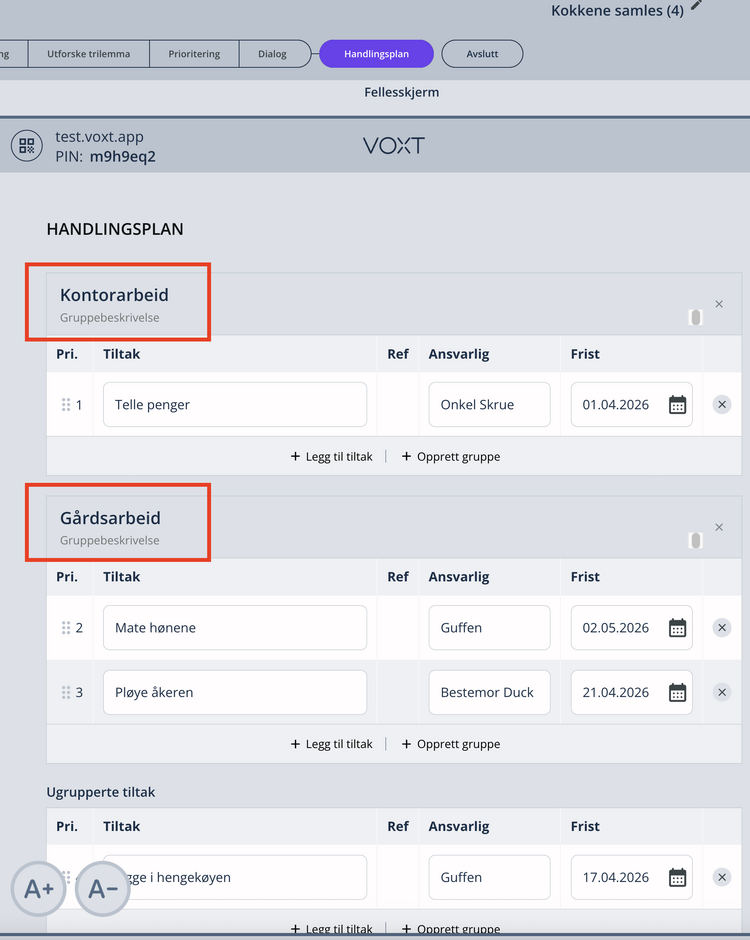
Task: Click the pencil icon next to Kokkene samles
Action: (697, 6)
